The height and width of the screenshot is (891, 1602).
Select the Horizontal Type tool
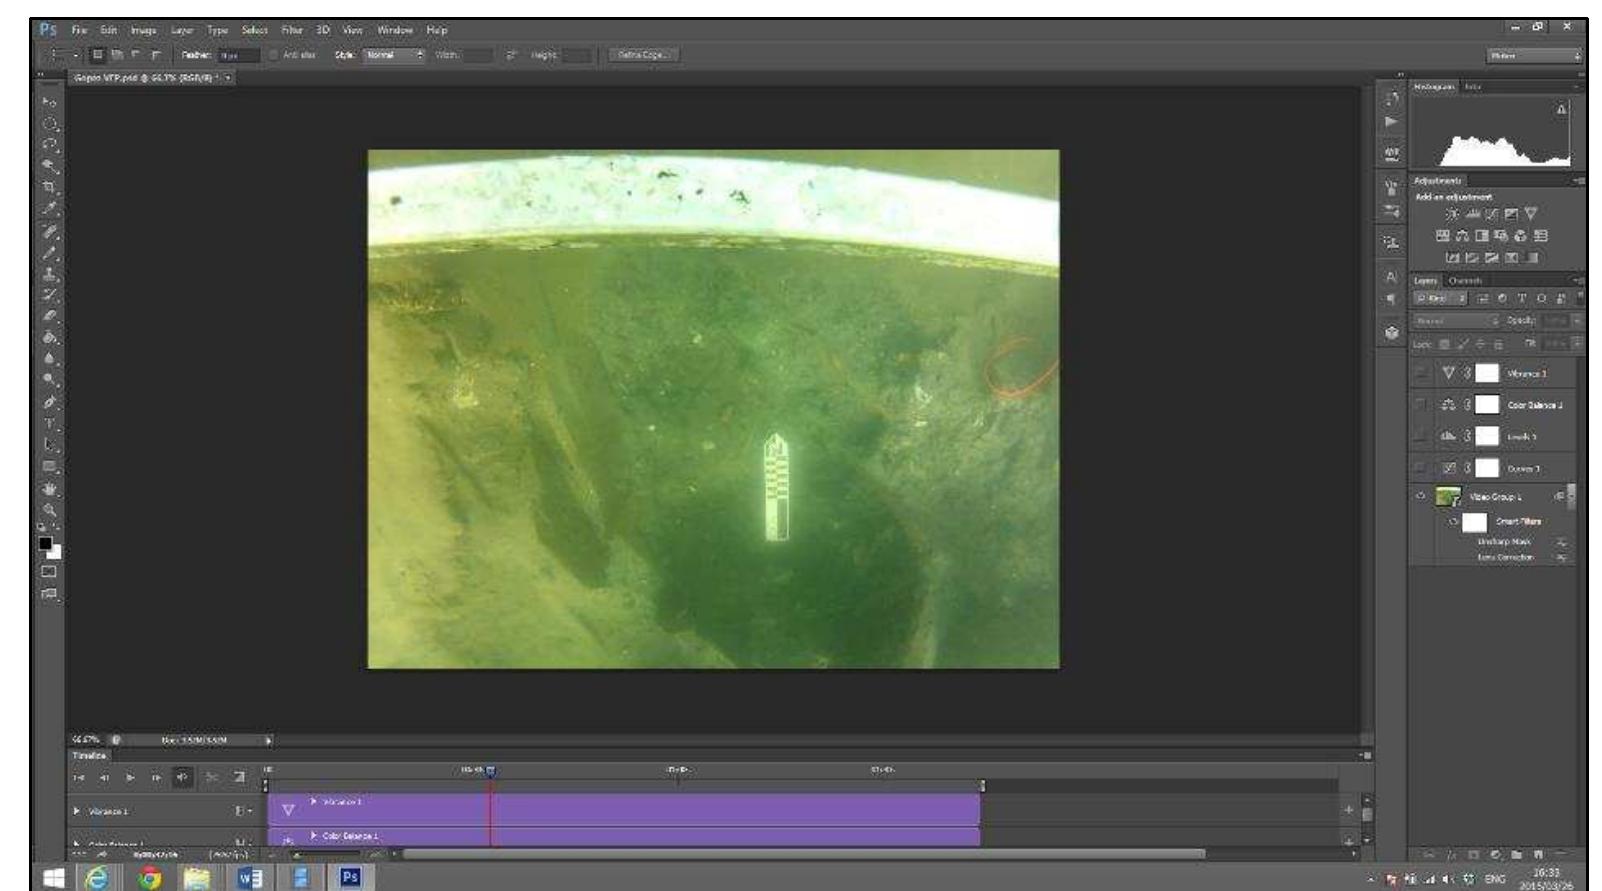tap(49, 423)
